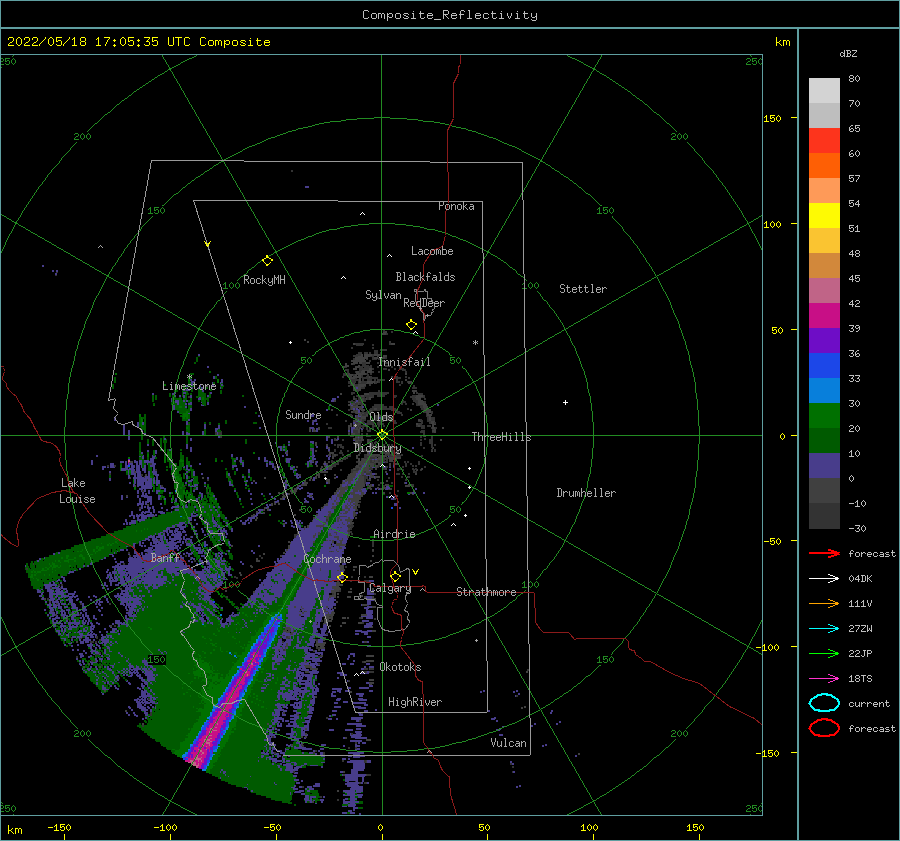Click the 27ZW legend label

pyautogui.click(x=860, y=629)
